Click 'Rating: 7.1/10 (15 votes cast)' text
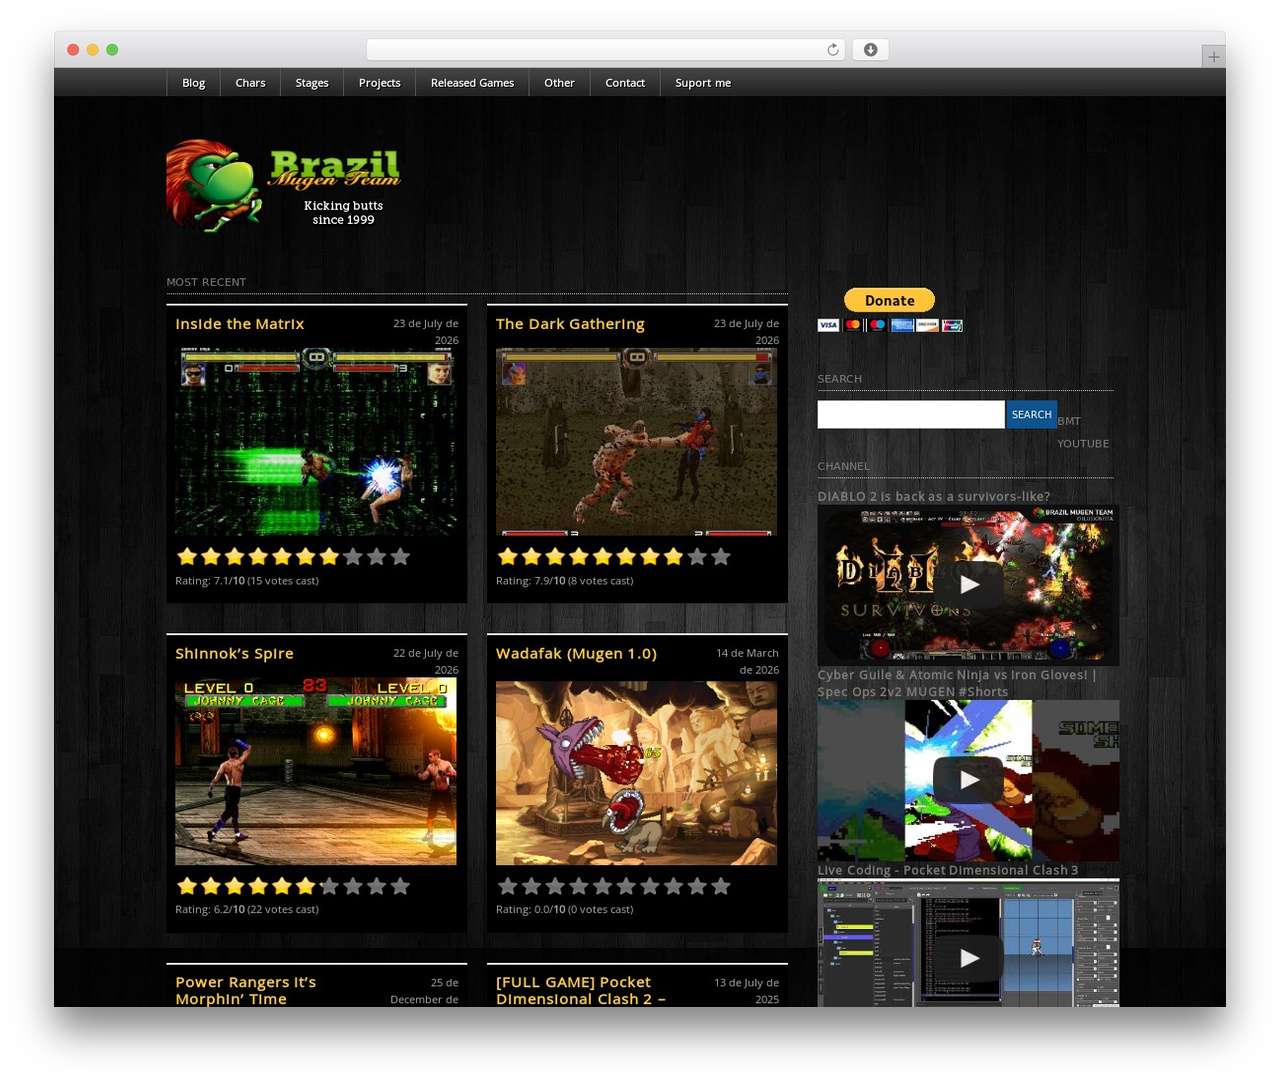Image resolution: width=1280 pixels, height=1084 pixels. click(x=247, y=581)
